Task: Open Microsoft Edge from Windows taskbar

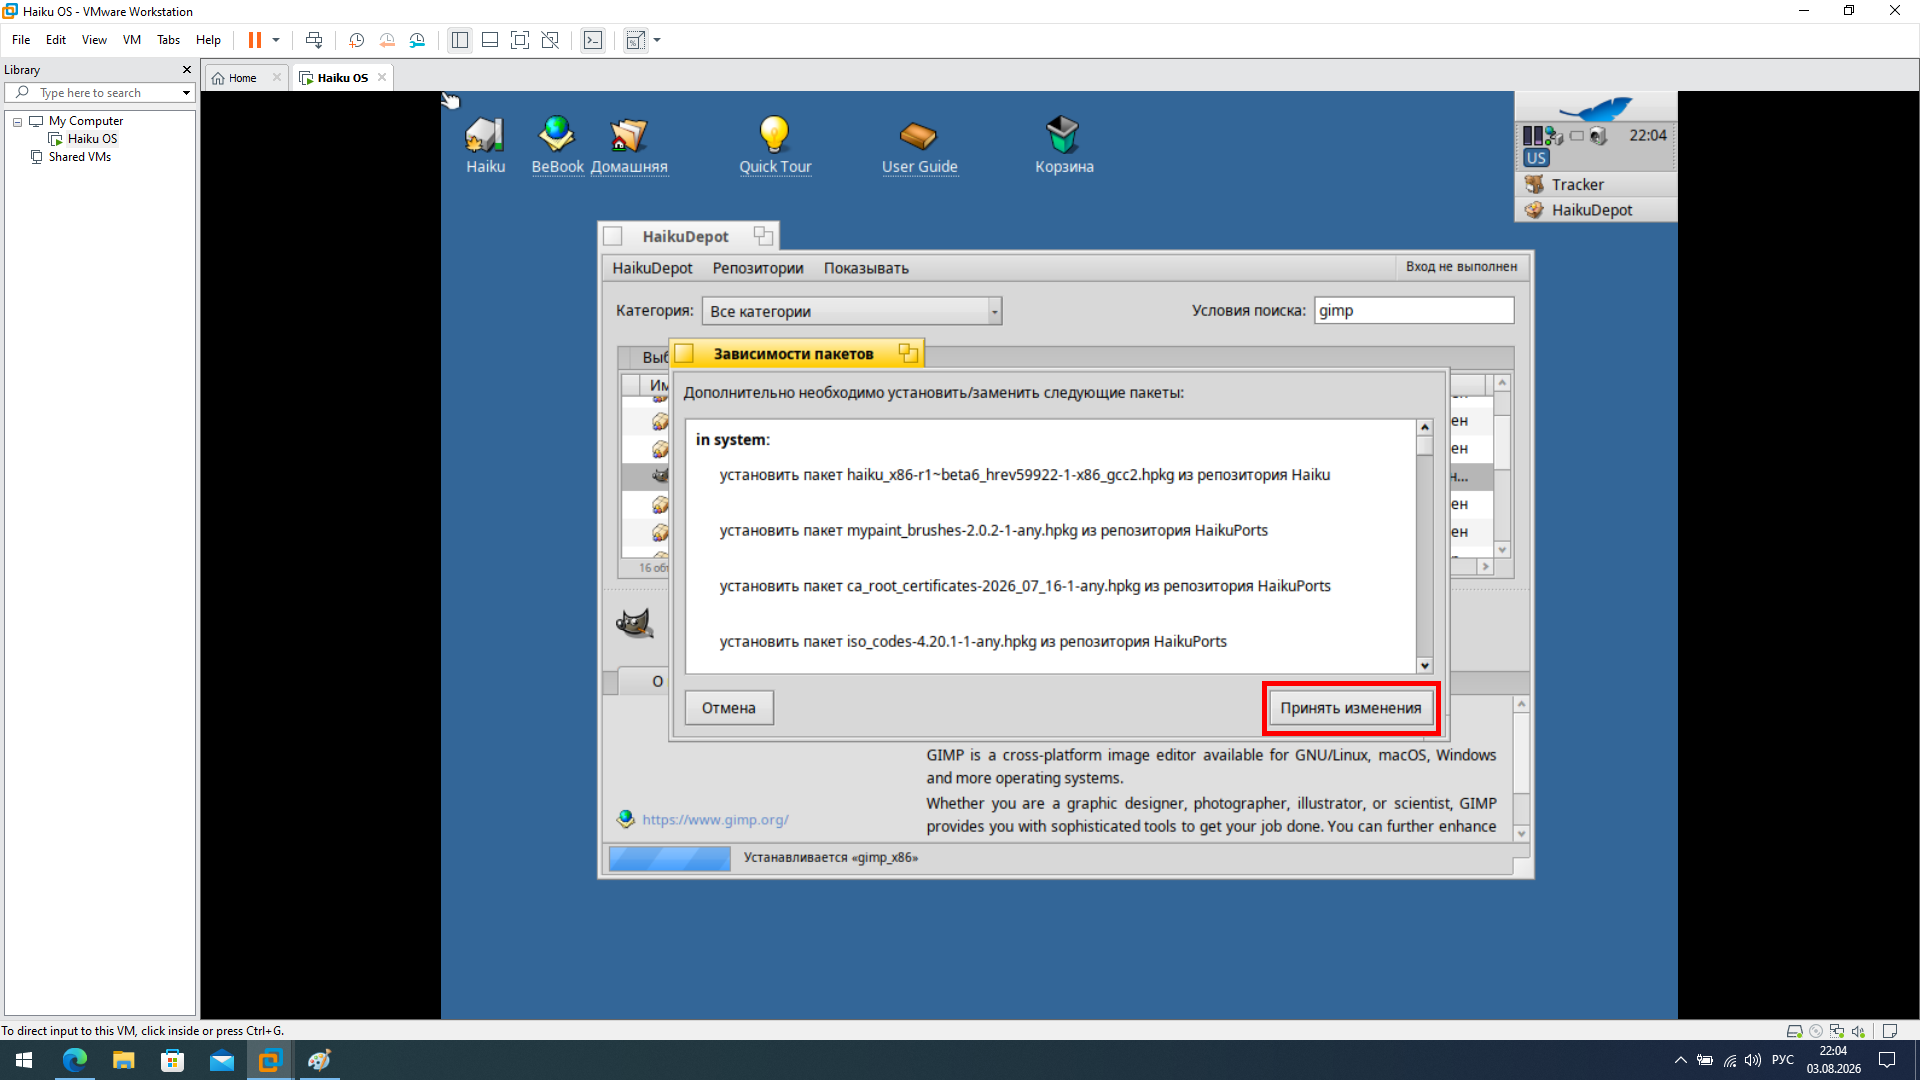Action: tap(74, 1060)
